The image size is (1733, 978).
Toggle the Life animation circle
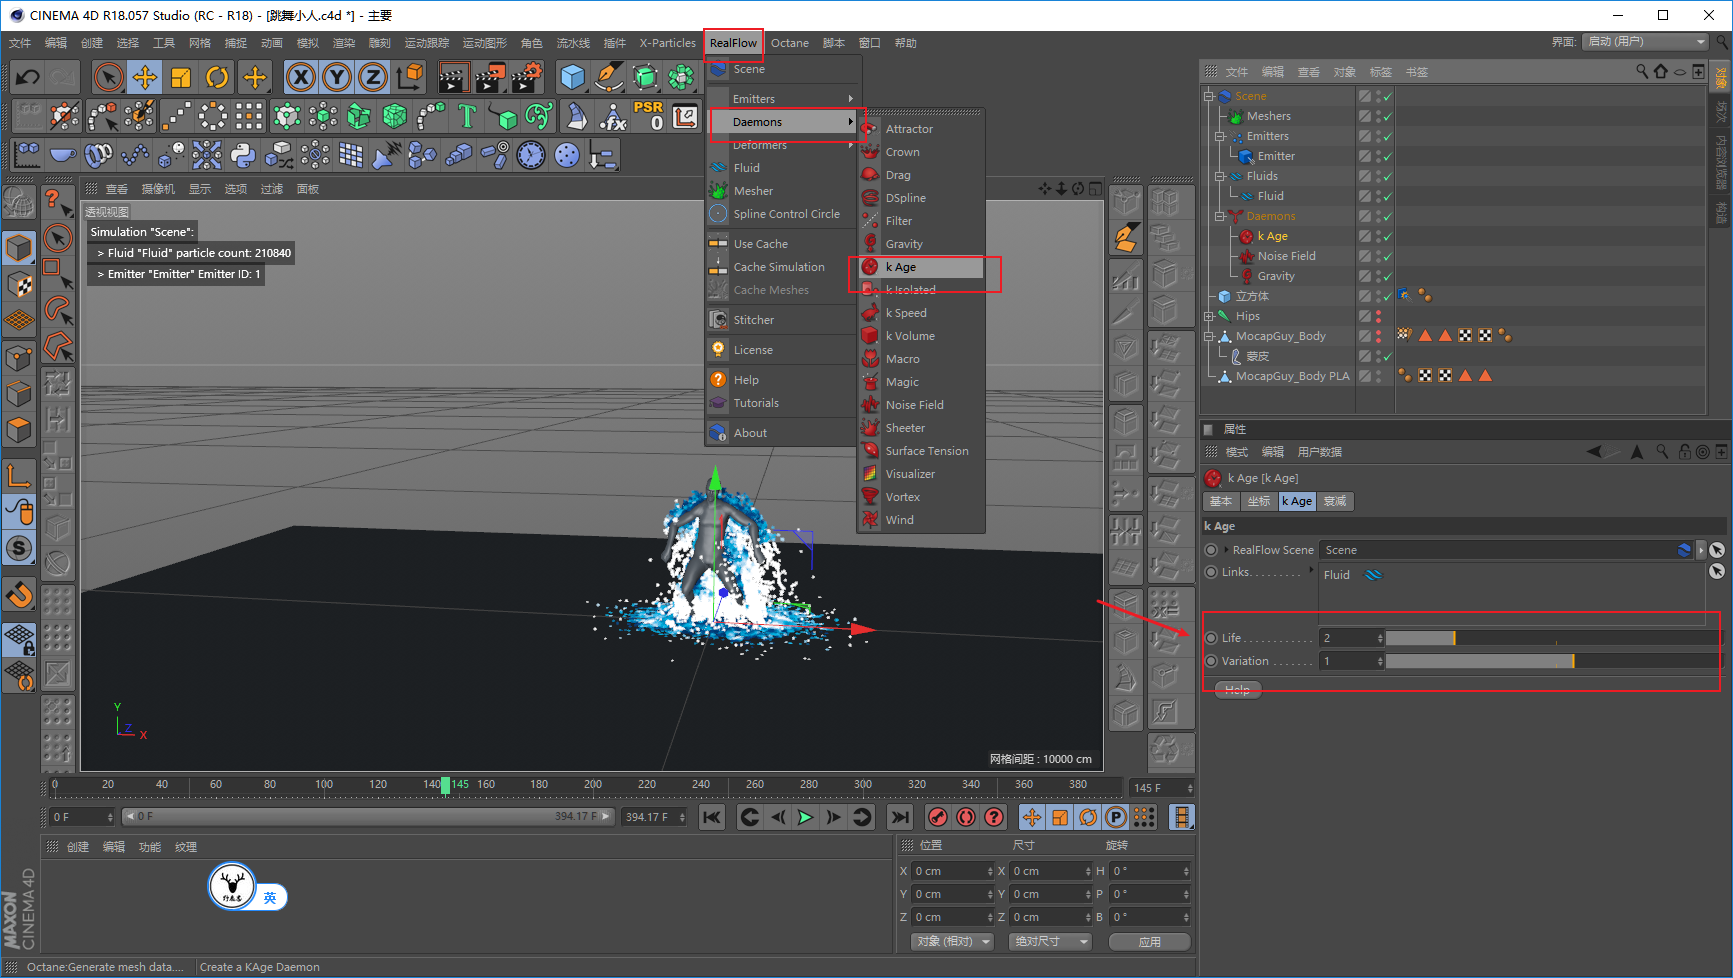1211,638
